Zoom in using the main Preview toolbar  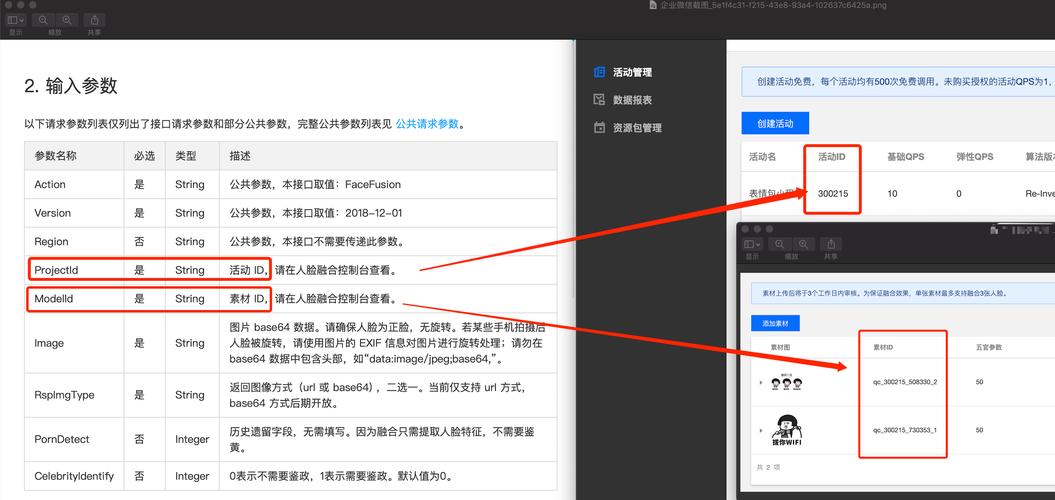(x=66, y=20)
